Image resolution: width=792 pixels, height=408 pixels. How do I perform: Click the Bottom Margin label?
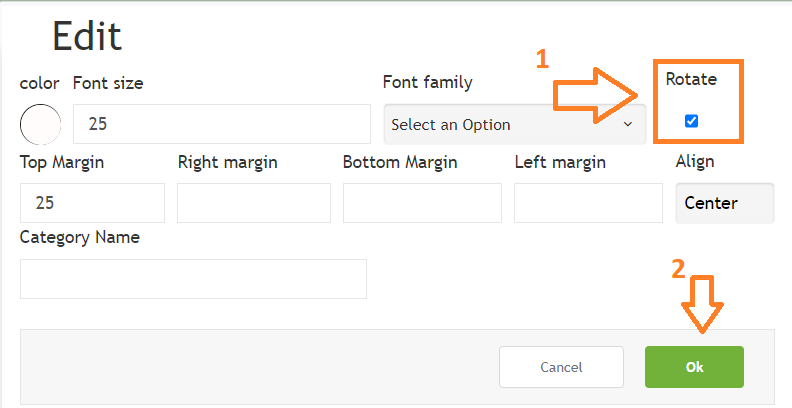(x=400, y=163)
